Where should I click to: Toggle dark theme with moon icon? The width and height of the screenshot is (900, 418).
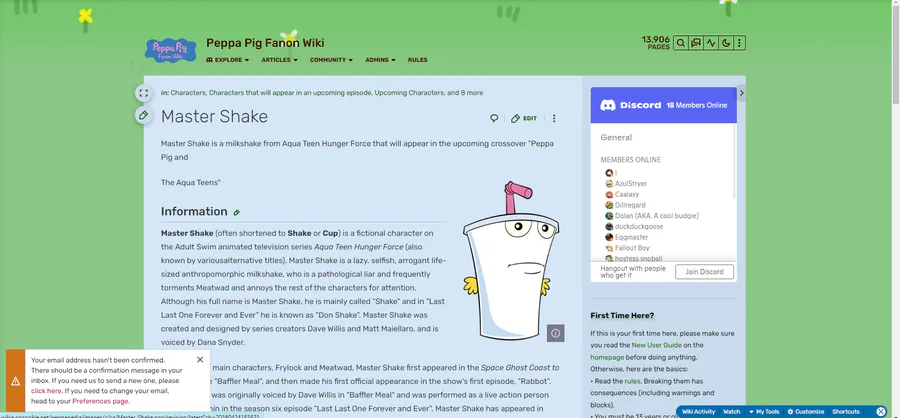click(x=726, y=43)
